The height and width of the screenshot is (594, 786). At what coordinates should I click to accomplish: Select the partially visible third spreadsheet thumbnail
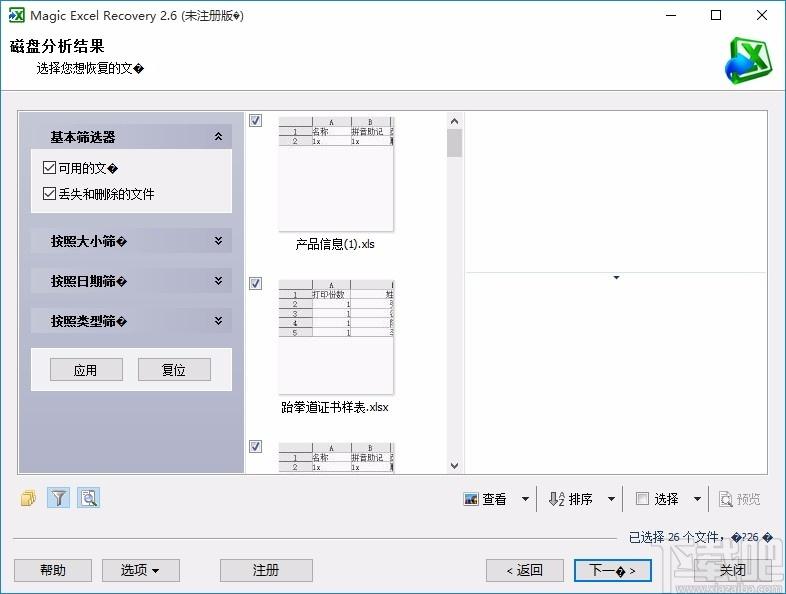click(336, 457)
